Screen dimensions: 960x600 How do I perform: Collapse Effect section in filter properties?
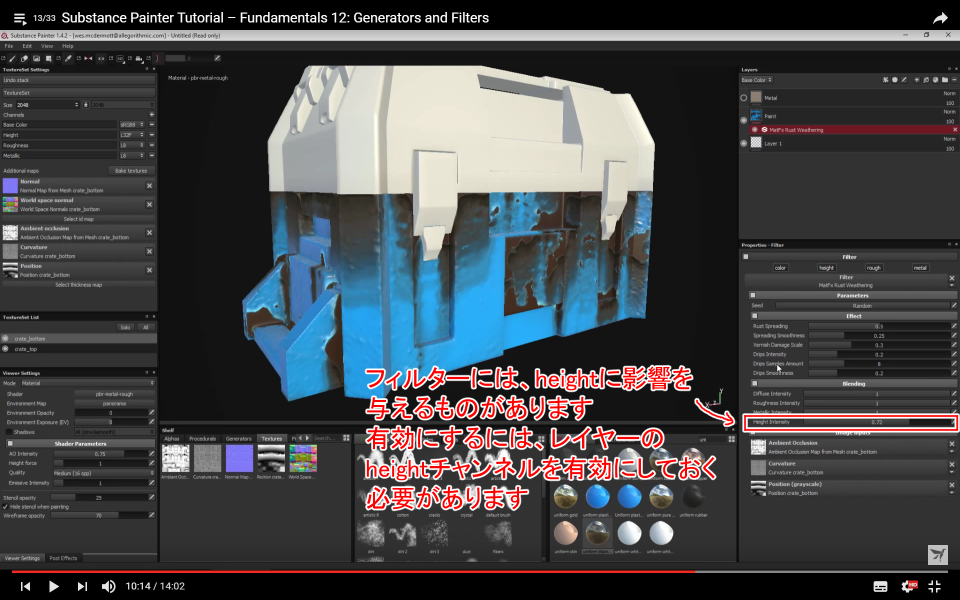[755, 316]
